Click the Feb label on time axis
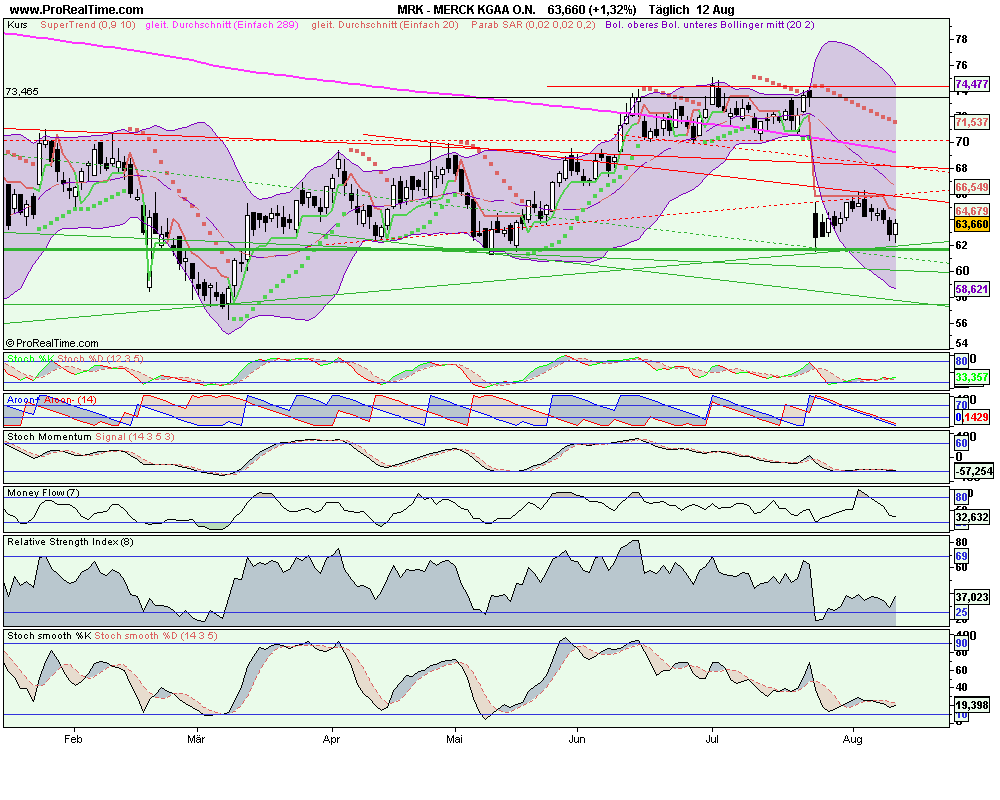The height and width of the screenshot is (800, 1000). click(x=73, y=739)
